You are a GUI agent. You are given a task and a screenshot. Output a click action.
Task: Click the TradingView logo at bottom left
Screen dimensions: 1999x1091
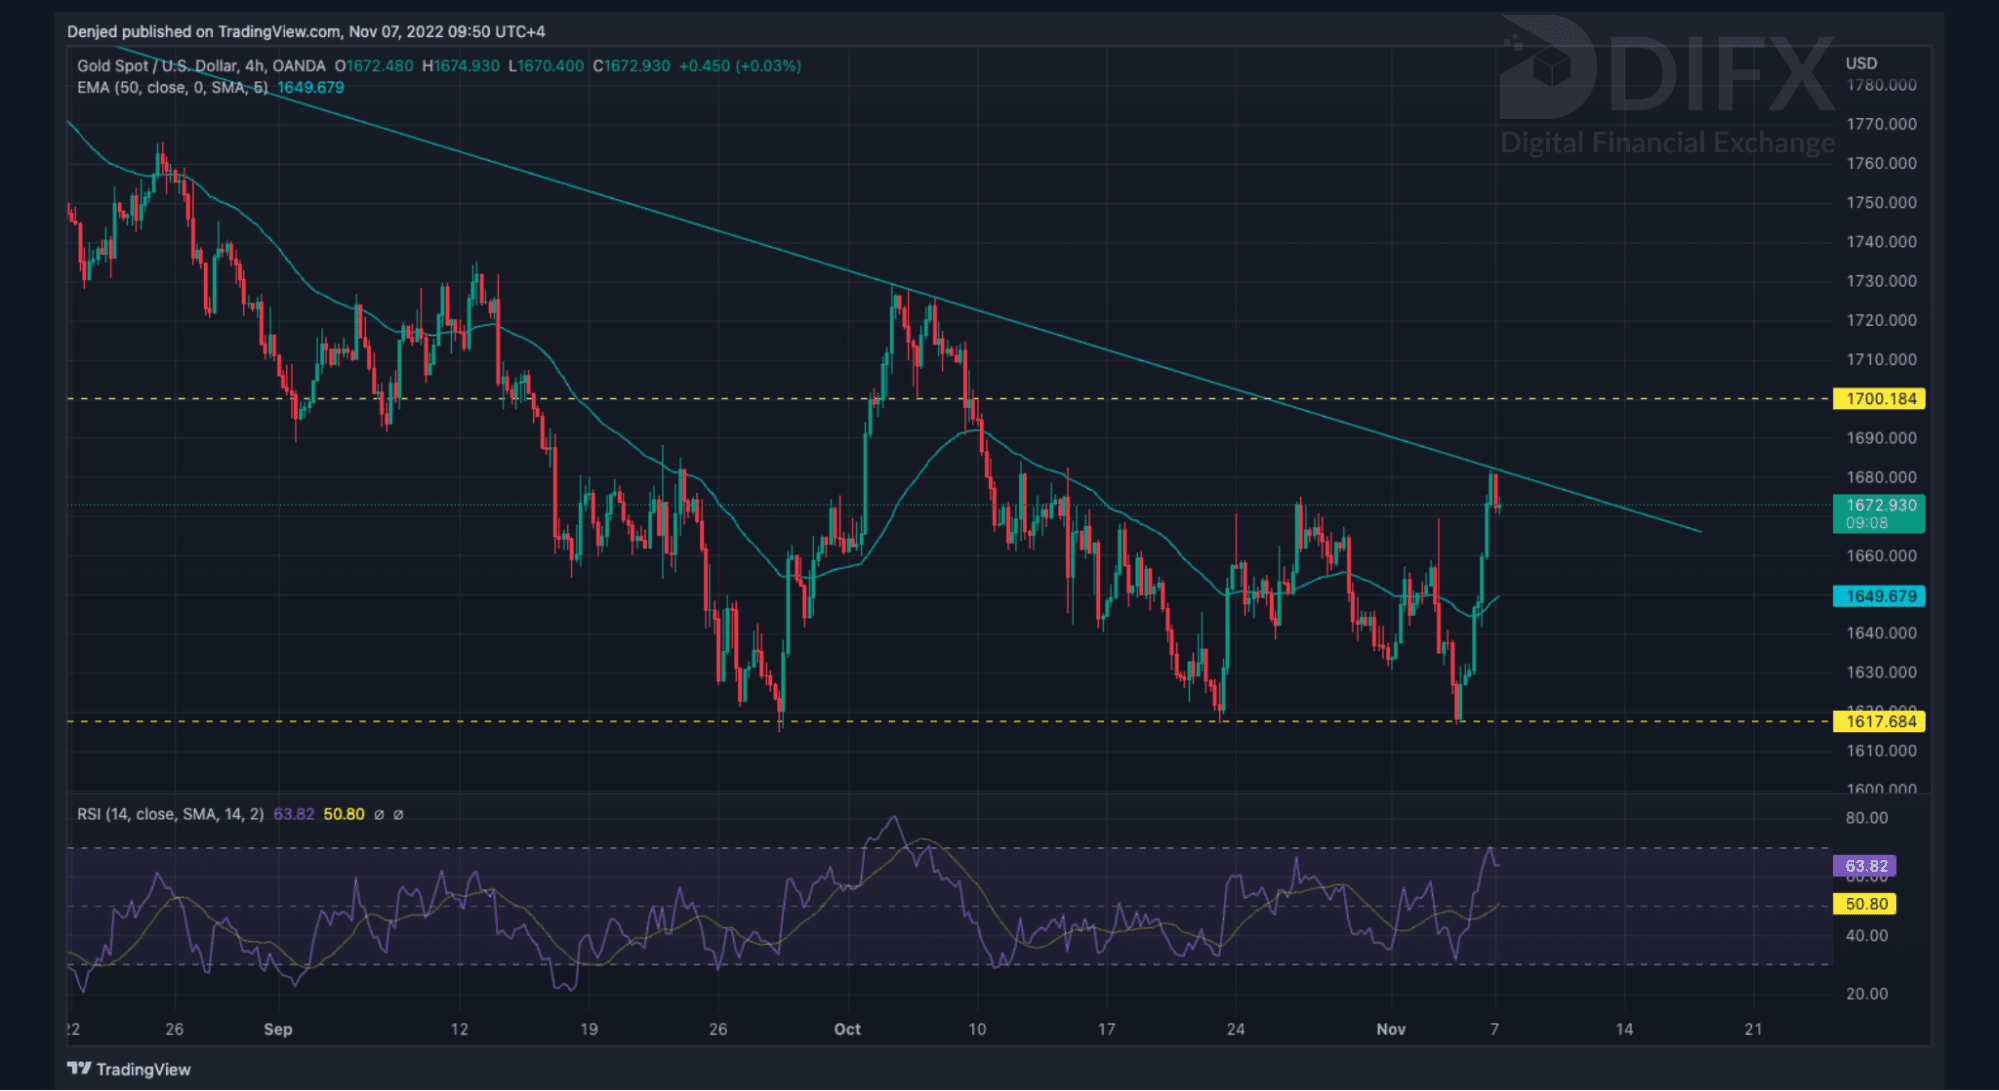click(x=129, y=1069)
